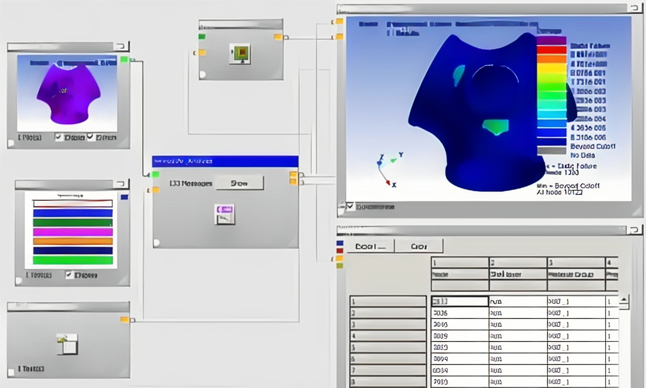Screen dimensions: 646x388
Task: Click the purple chart icon under Show button
Action: (225, 214)
